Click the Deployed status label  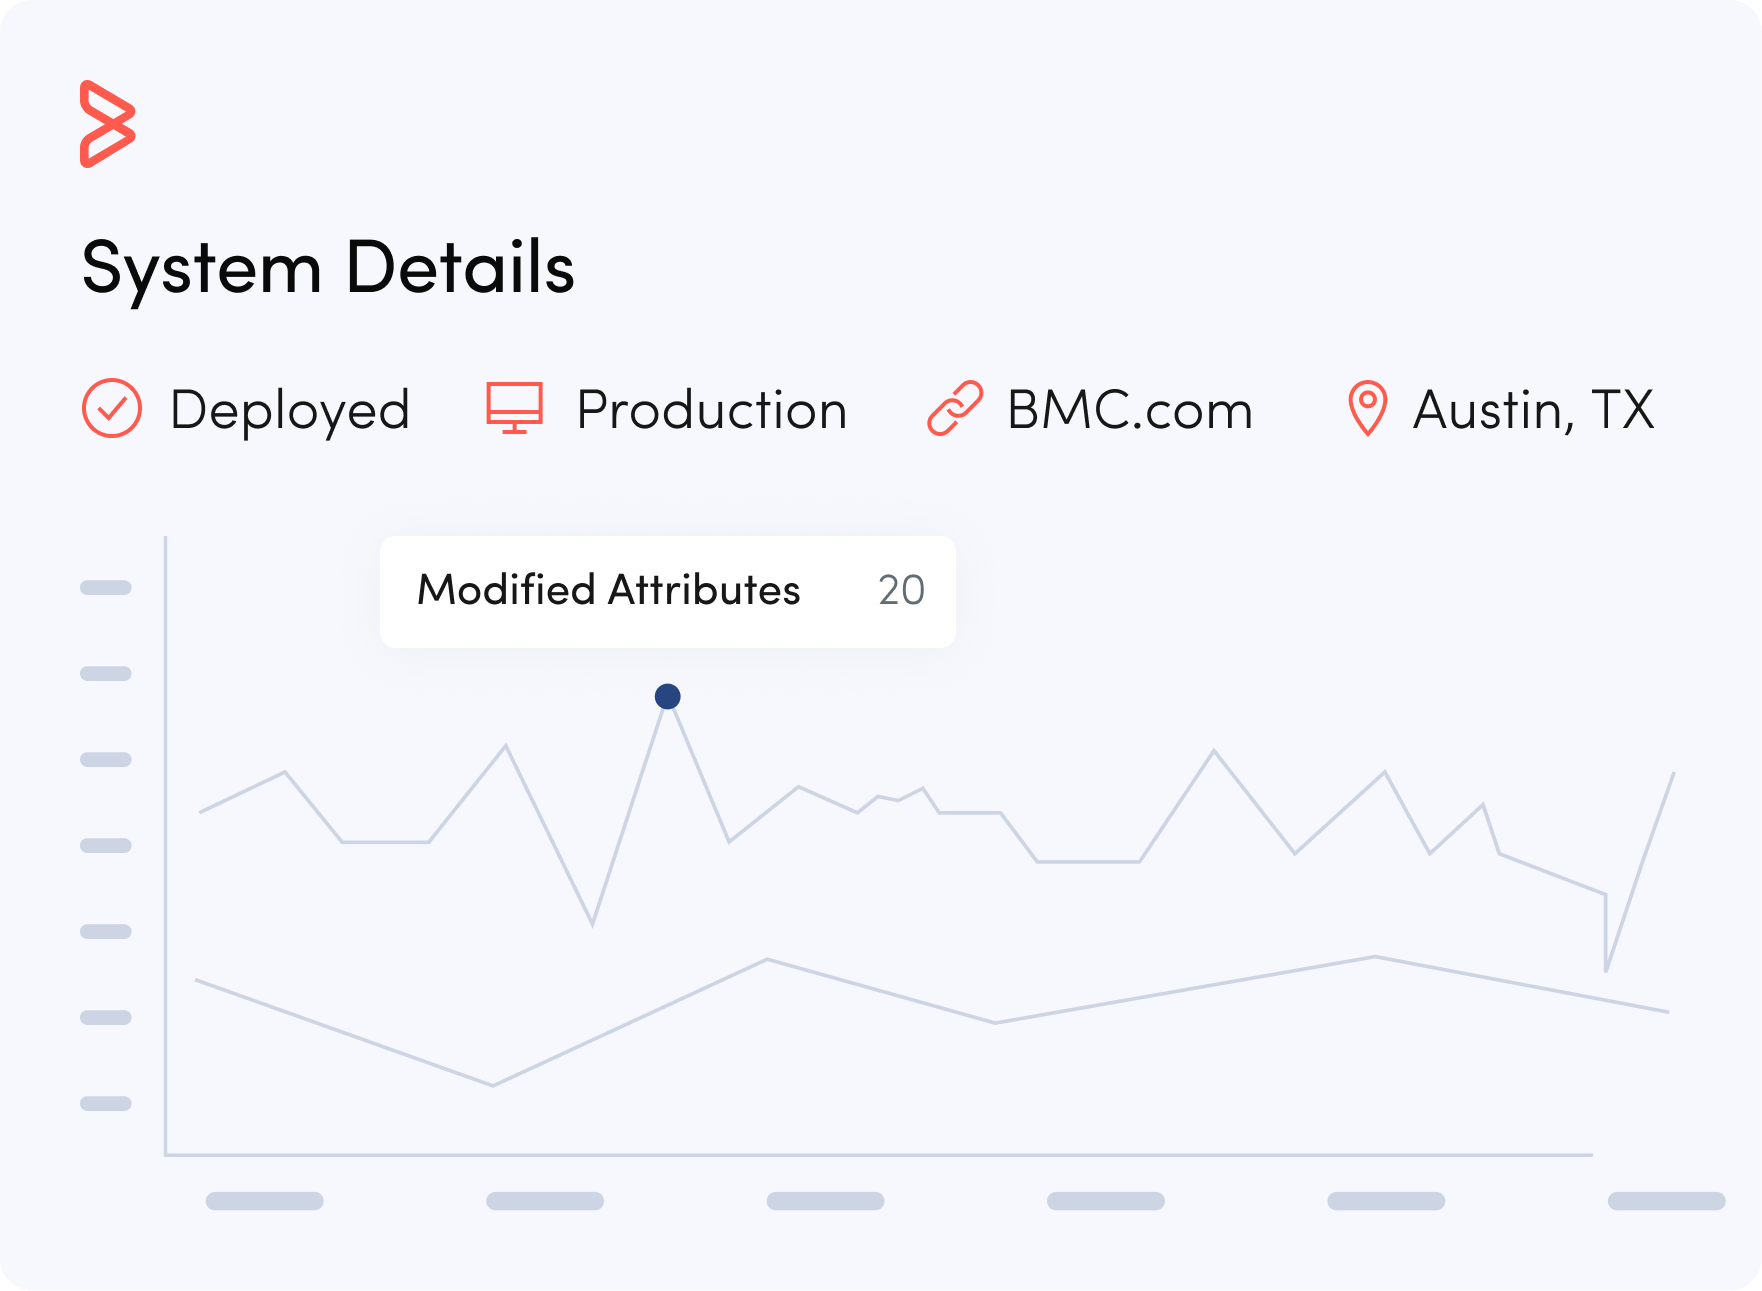pyautogui.click(x=290, y=410)
